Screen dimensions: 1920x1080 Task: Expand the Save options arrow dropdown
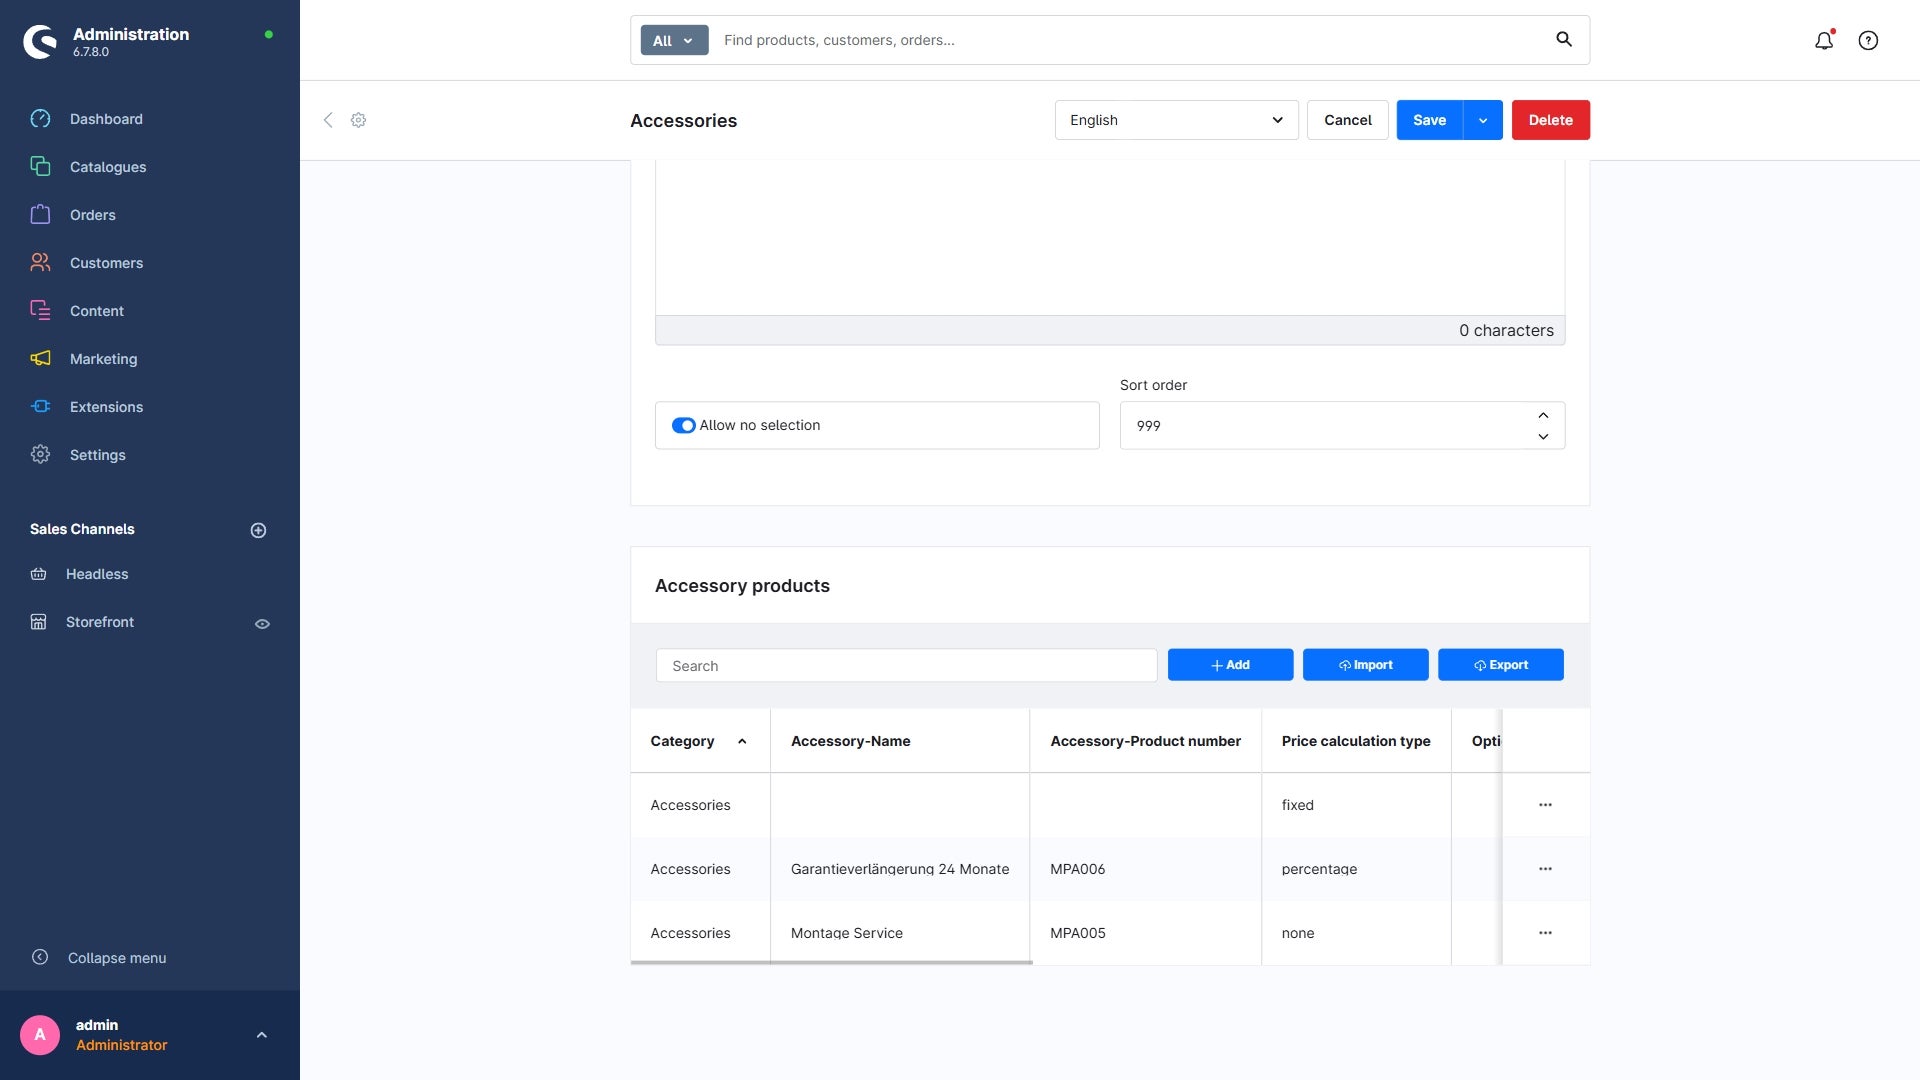[x=1483, y=120]
